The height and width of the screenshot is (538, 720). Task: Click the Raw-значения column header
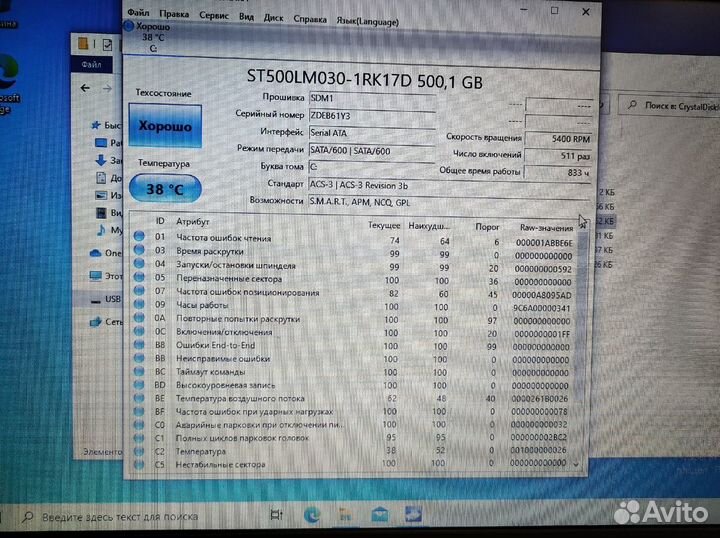tap(546, 228)
